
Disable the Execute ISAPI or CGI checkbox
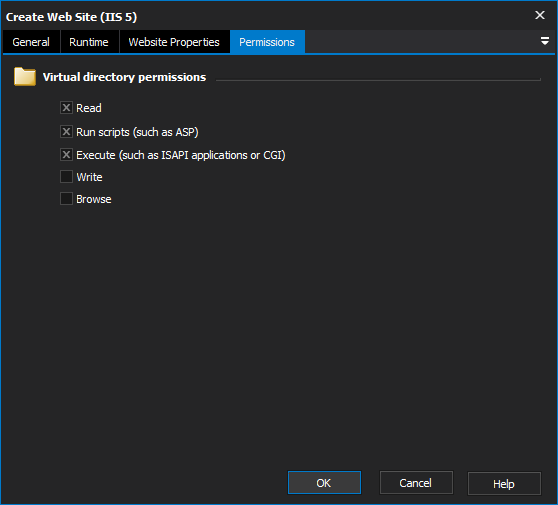click(x=66, y=155)
